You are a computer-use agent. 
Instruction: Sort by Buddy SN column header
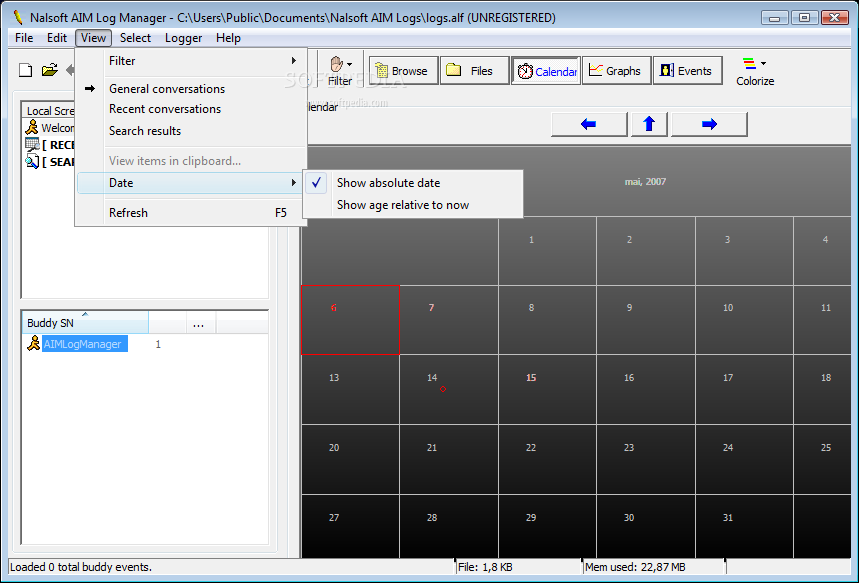click(85, 323)
